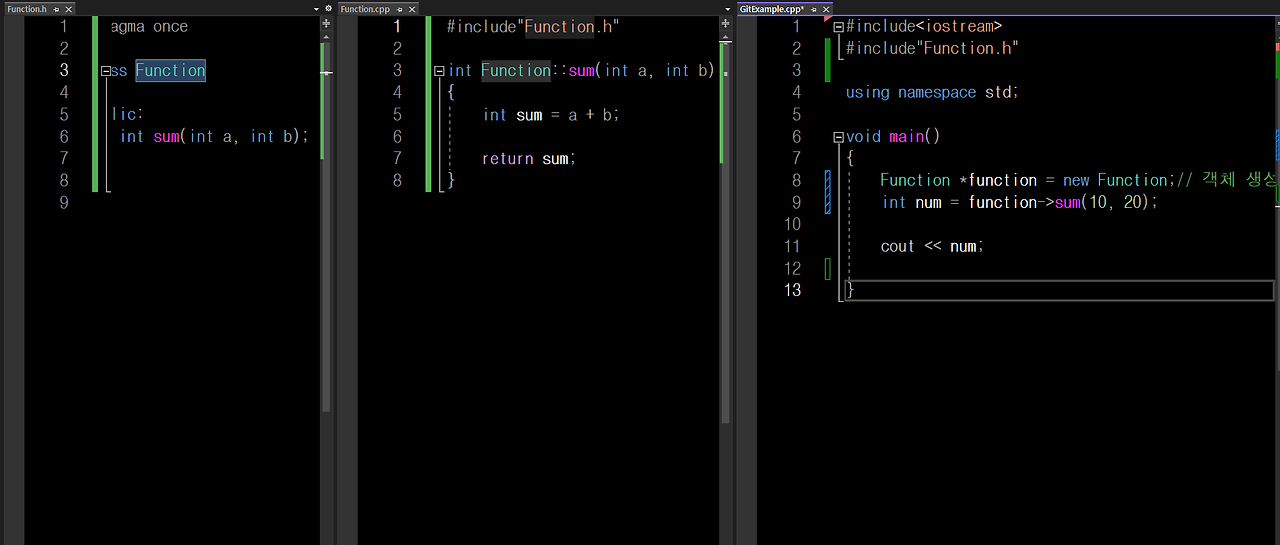This screenshot has height=545, width=1280.
Task: Collapse the Function::sum definition in Function.cpp
Action: [439, 71]
